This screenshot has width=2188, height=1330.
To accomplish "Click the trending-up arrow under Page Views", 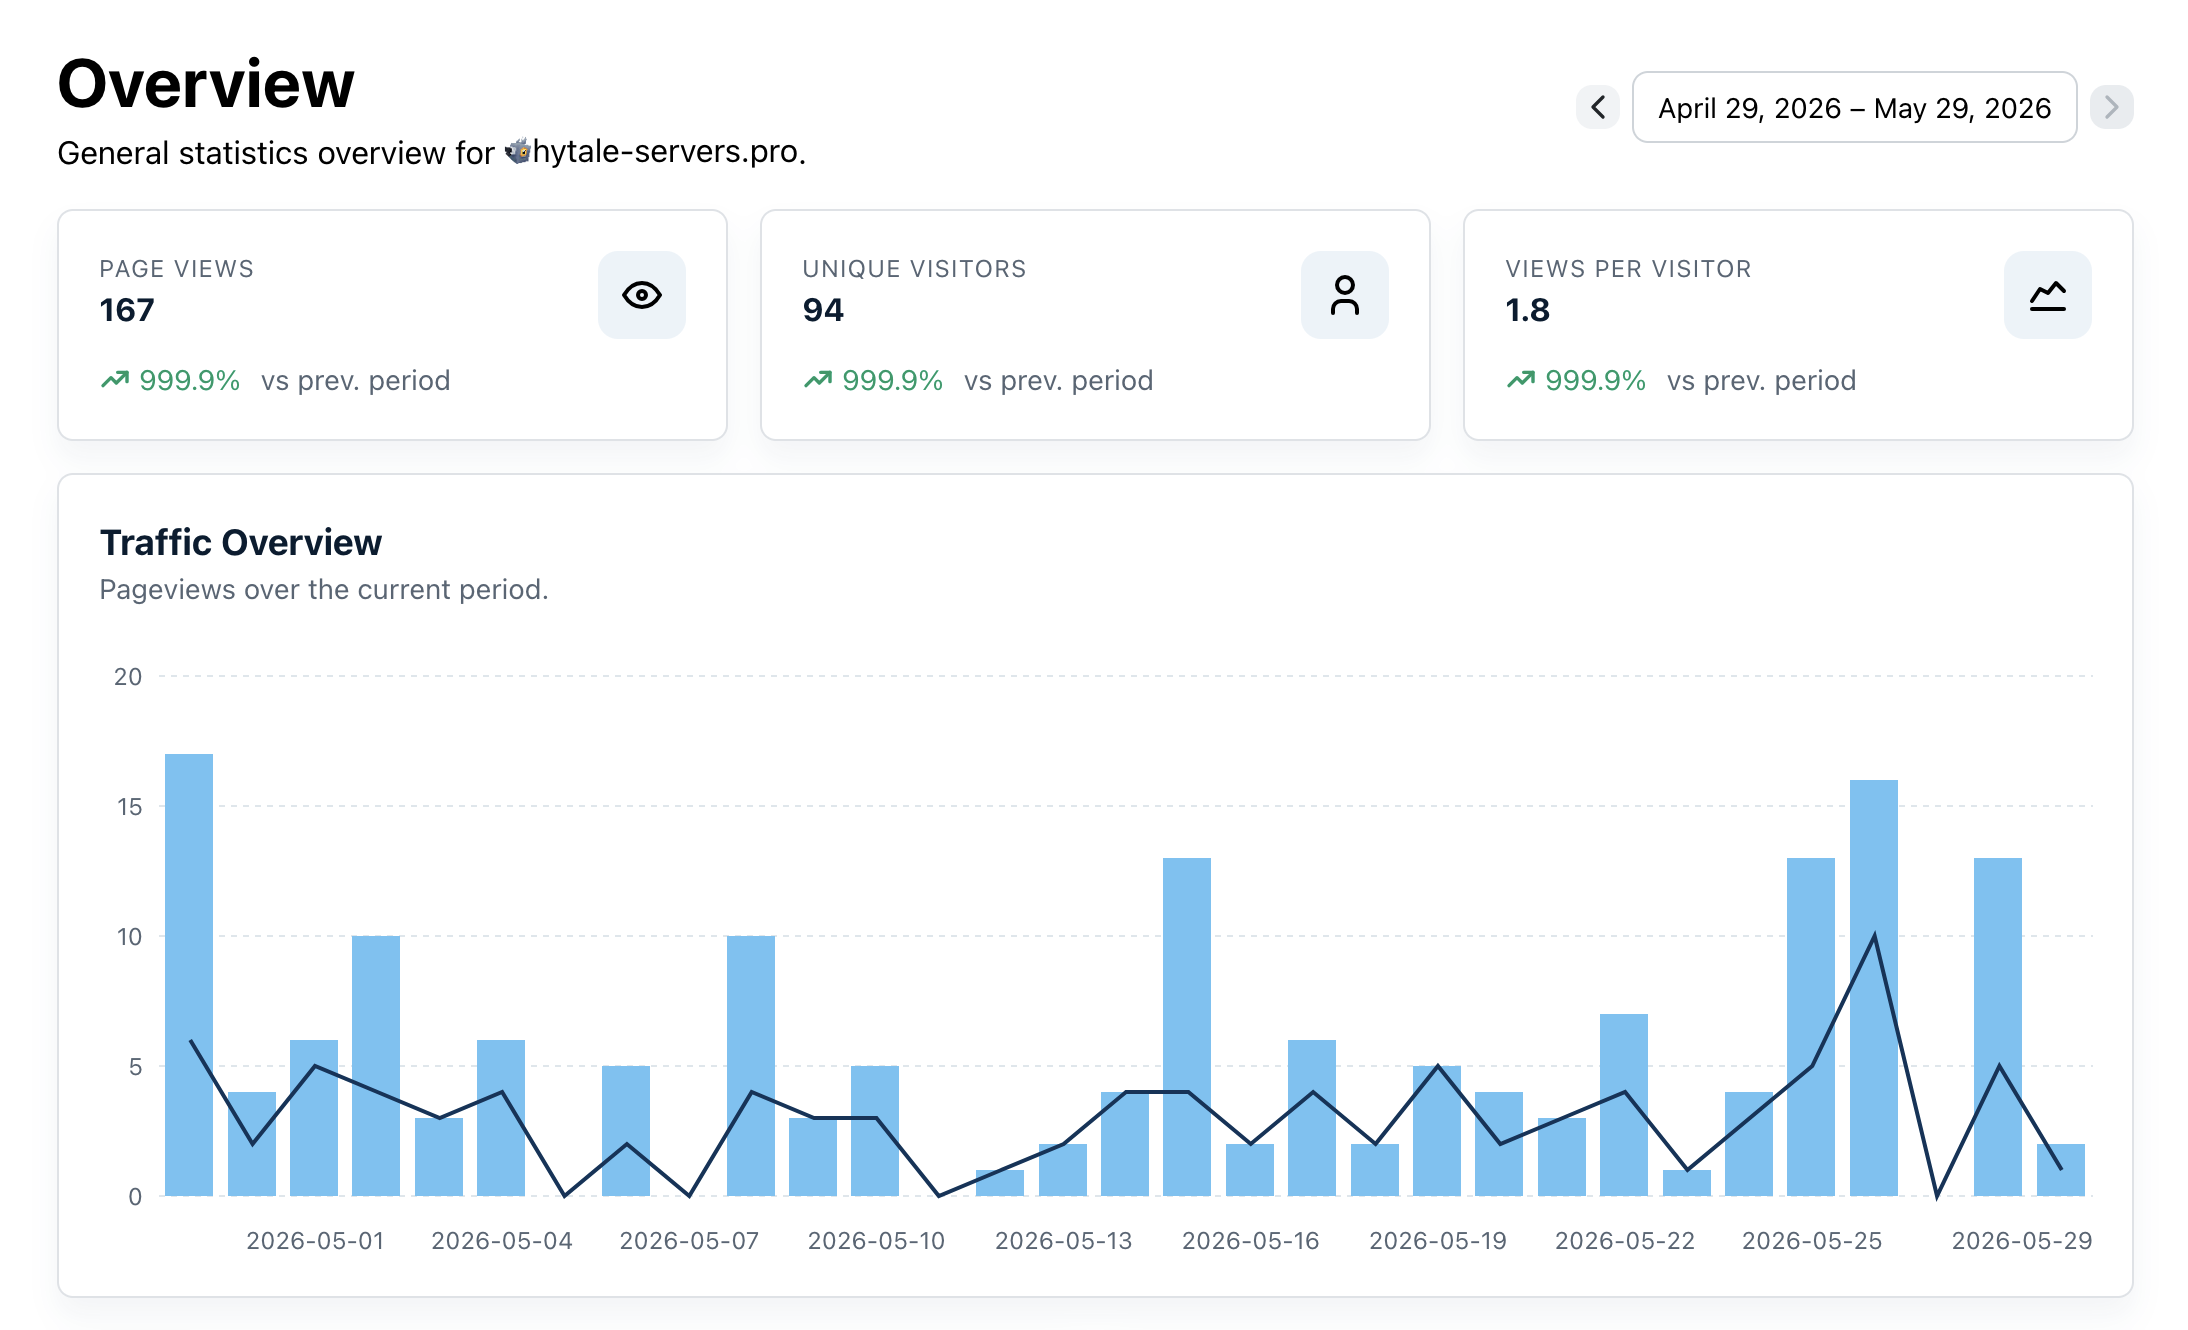I will (x=115, y=380).
